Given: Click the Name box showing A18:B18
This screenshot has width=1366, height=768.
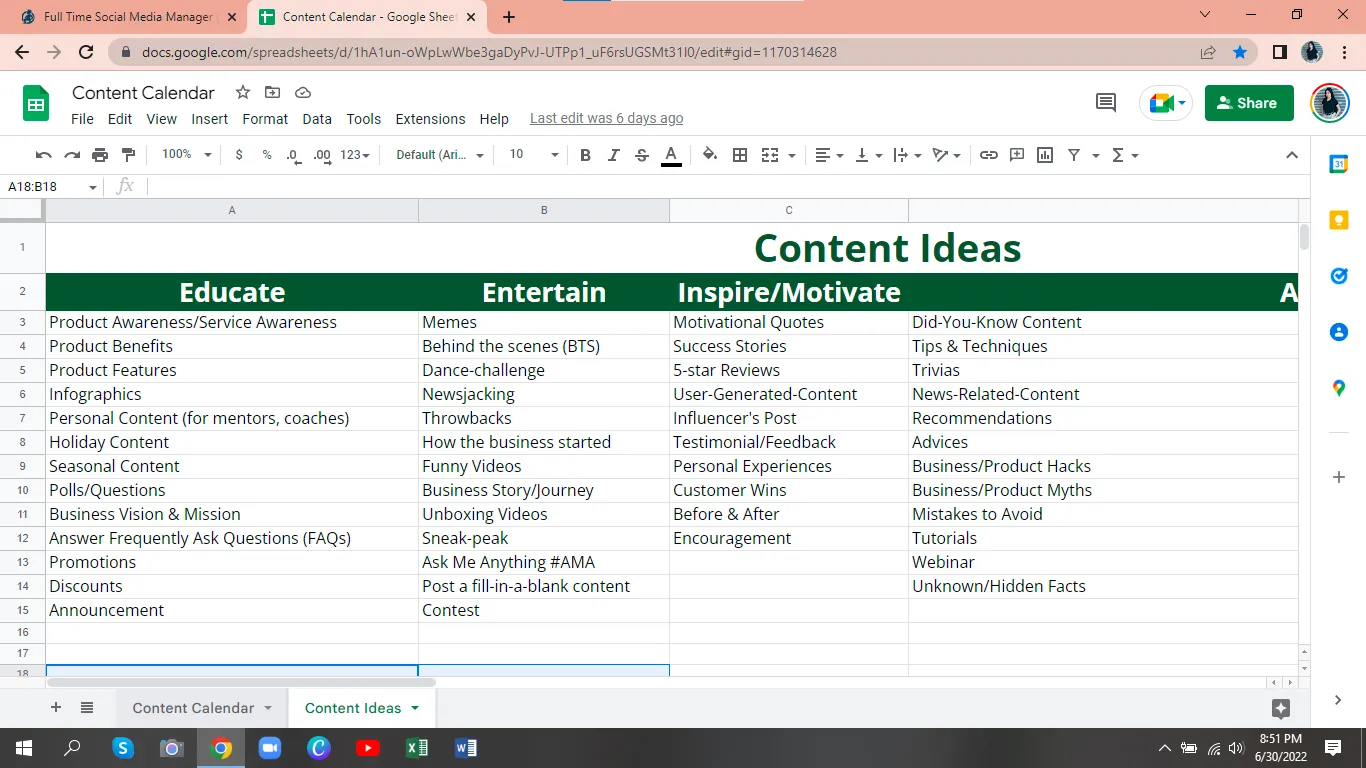Looking at the screenshot, I should 45,187.
